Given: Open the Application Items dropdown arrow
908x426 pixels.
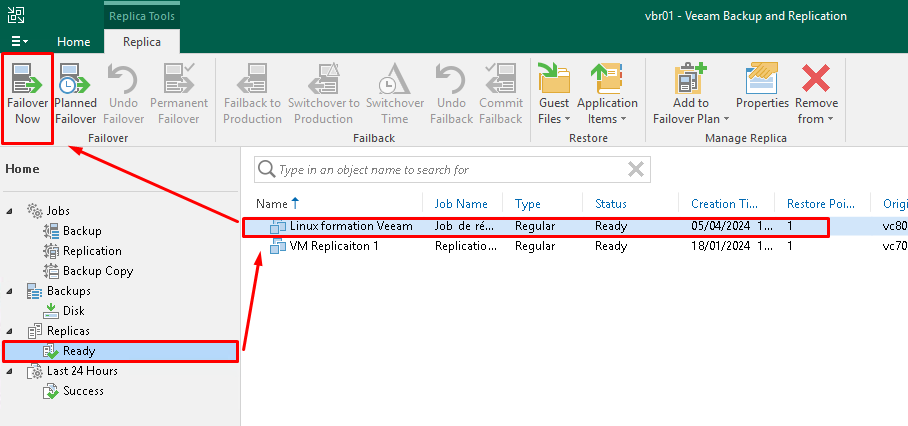Looking at the screenshot, I should tap(623, 119).
